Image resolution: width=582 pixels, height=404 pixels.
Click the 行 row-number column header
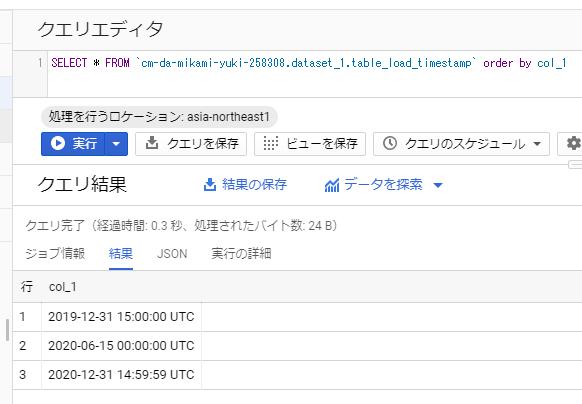coord(27,287)
